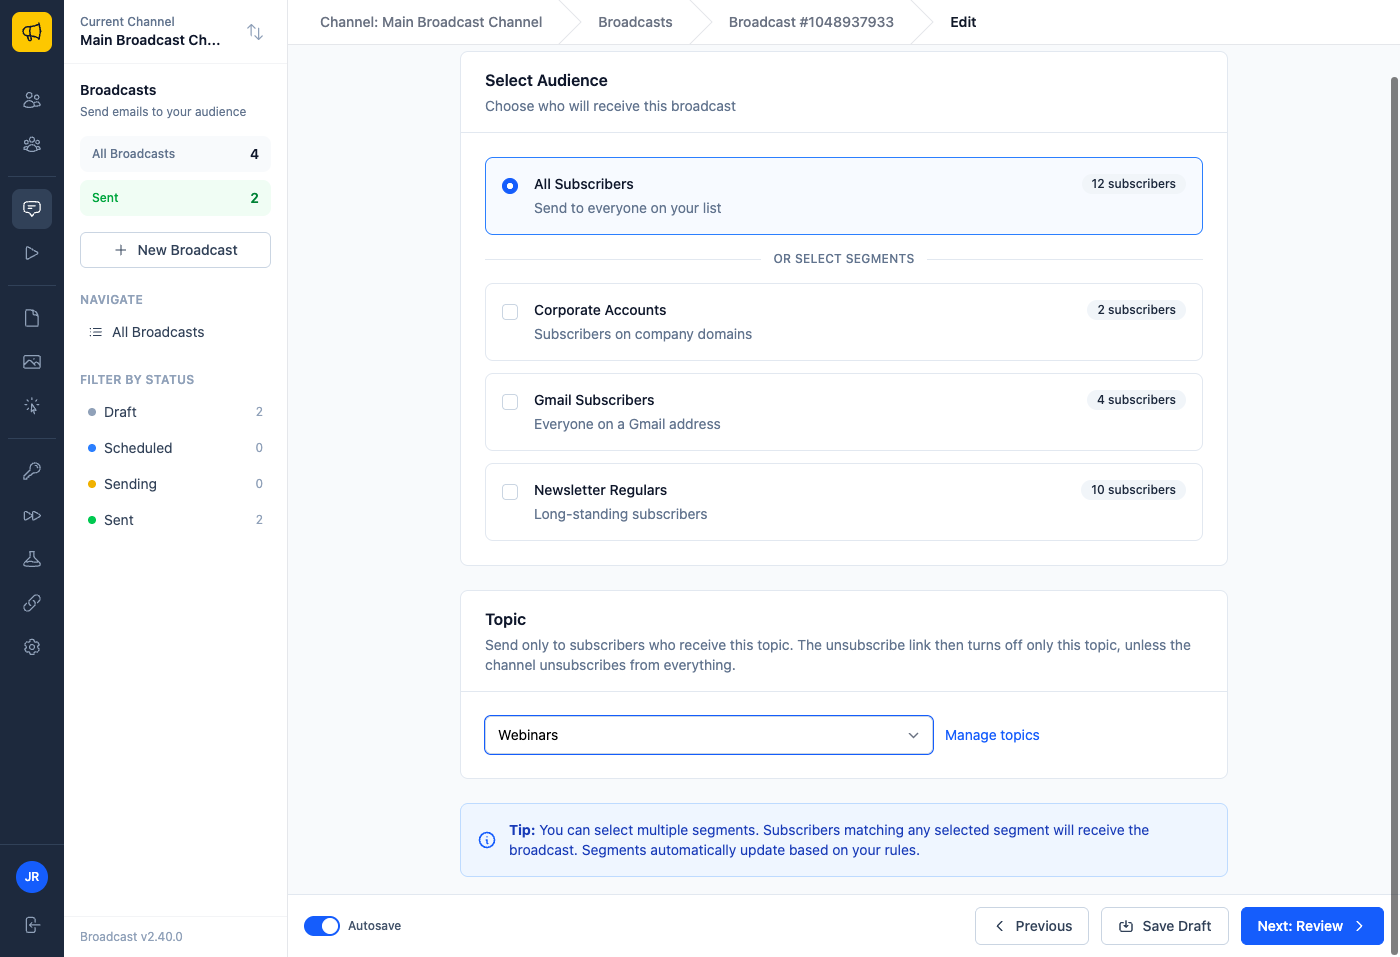Open the Manage topics link
The height and width of the screenshot is (957, 1400).
pyautogui.click(x=992, y=735)
